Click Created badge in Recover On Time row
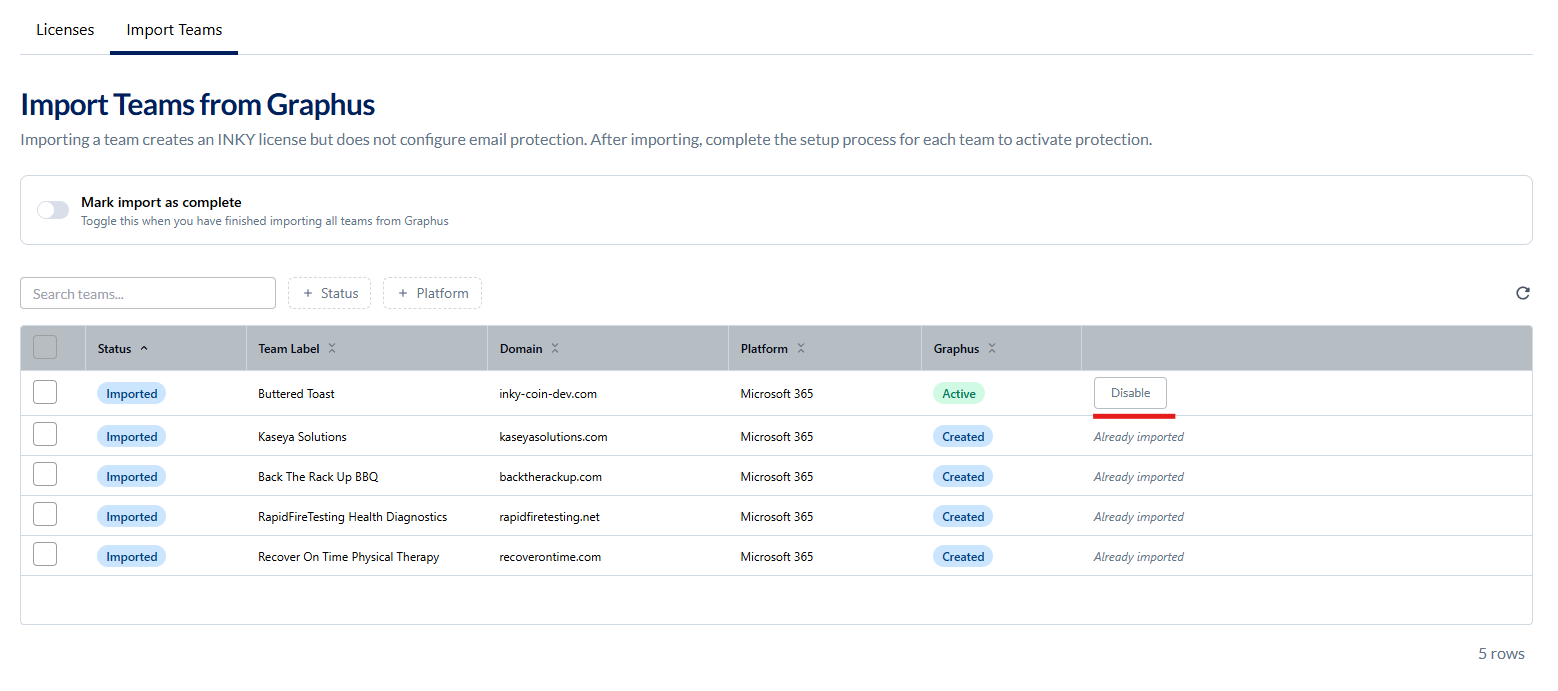The width and height of the screenshot is (1558, 691). tap(963, 557)
